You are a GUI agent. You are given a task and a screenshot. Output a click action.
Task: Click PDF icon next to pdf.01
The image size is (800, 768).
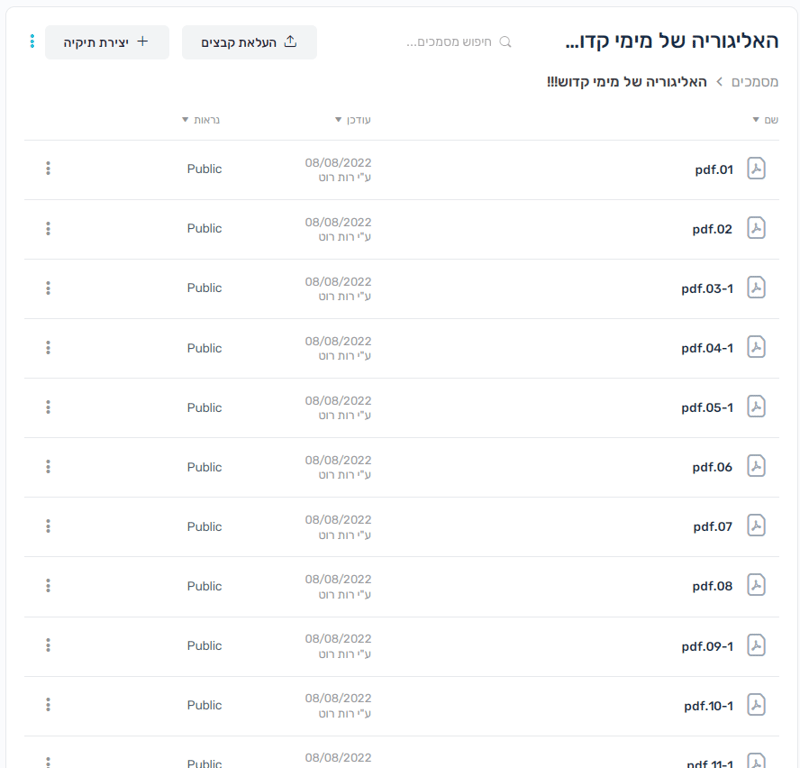(756, 168)
